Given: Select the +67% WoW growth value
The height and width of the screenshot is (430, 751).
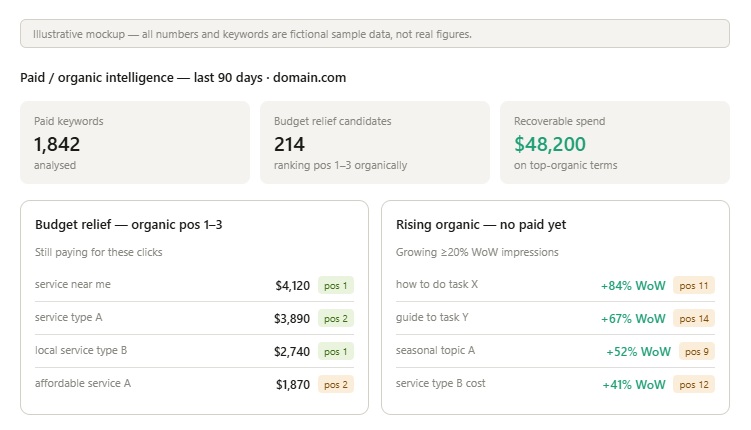Looking at the screenshot, I should 633,319.
